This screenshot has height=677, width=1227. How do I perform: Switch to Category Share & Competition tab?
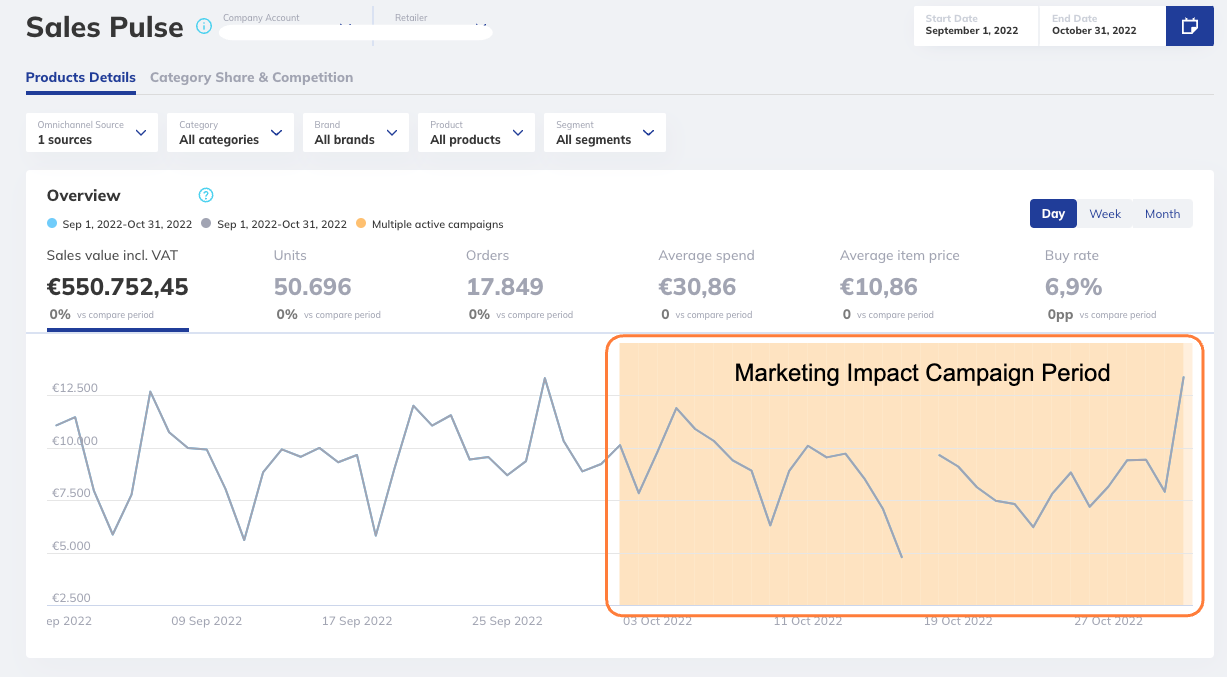coord(251,77)
